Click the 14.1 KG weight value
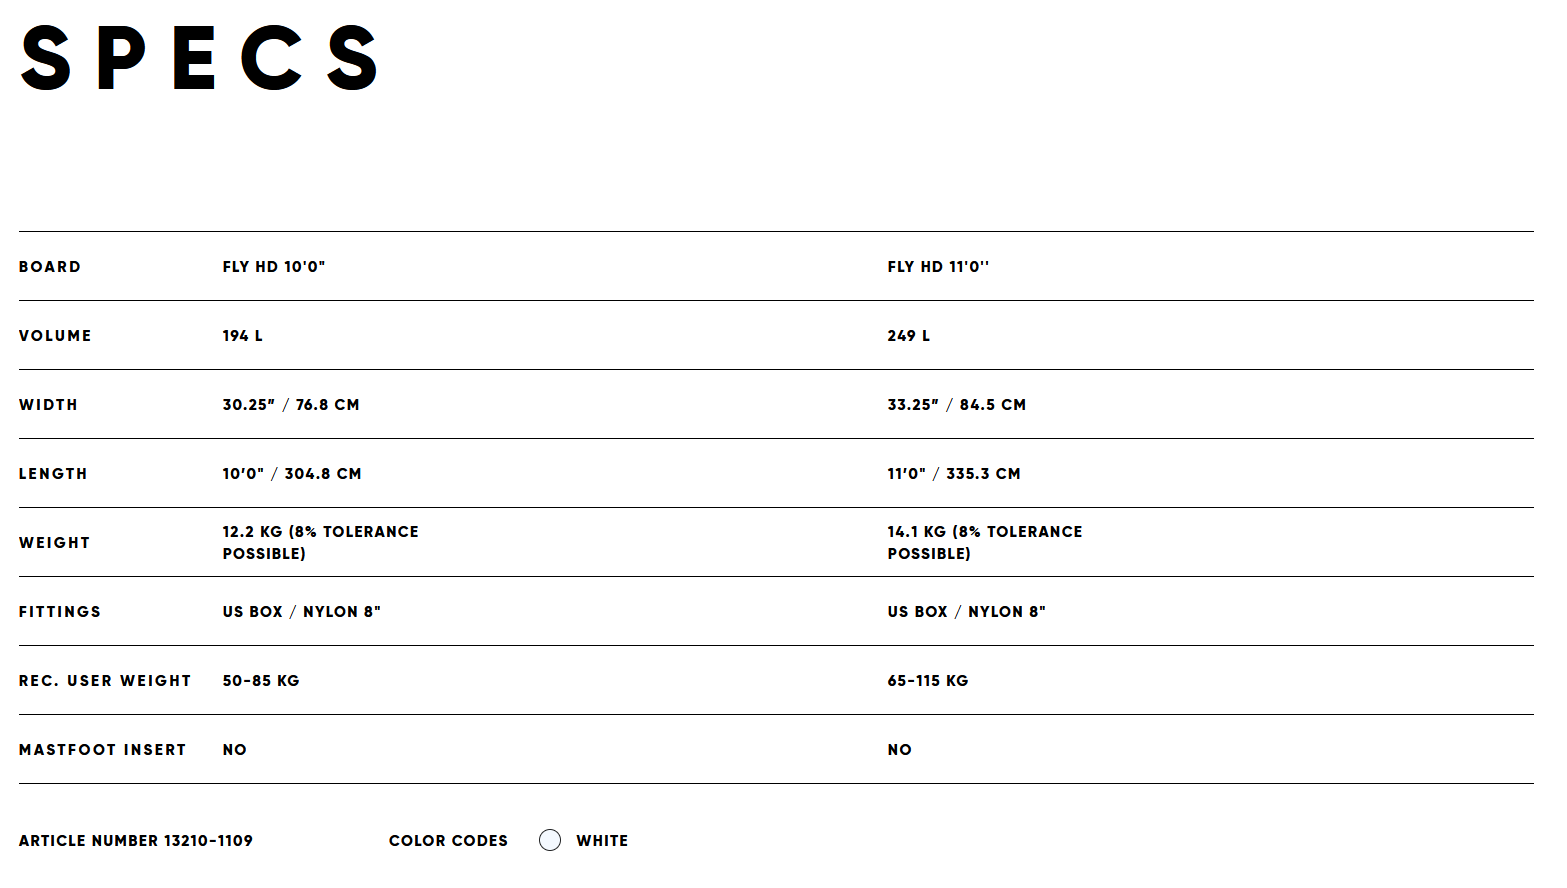1567x888 pixels. pyautogui.click(x=985, y=543)
